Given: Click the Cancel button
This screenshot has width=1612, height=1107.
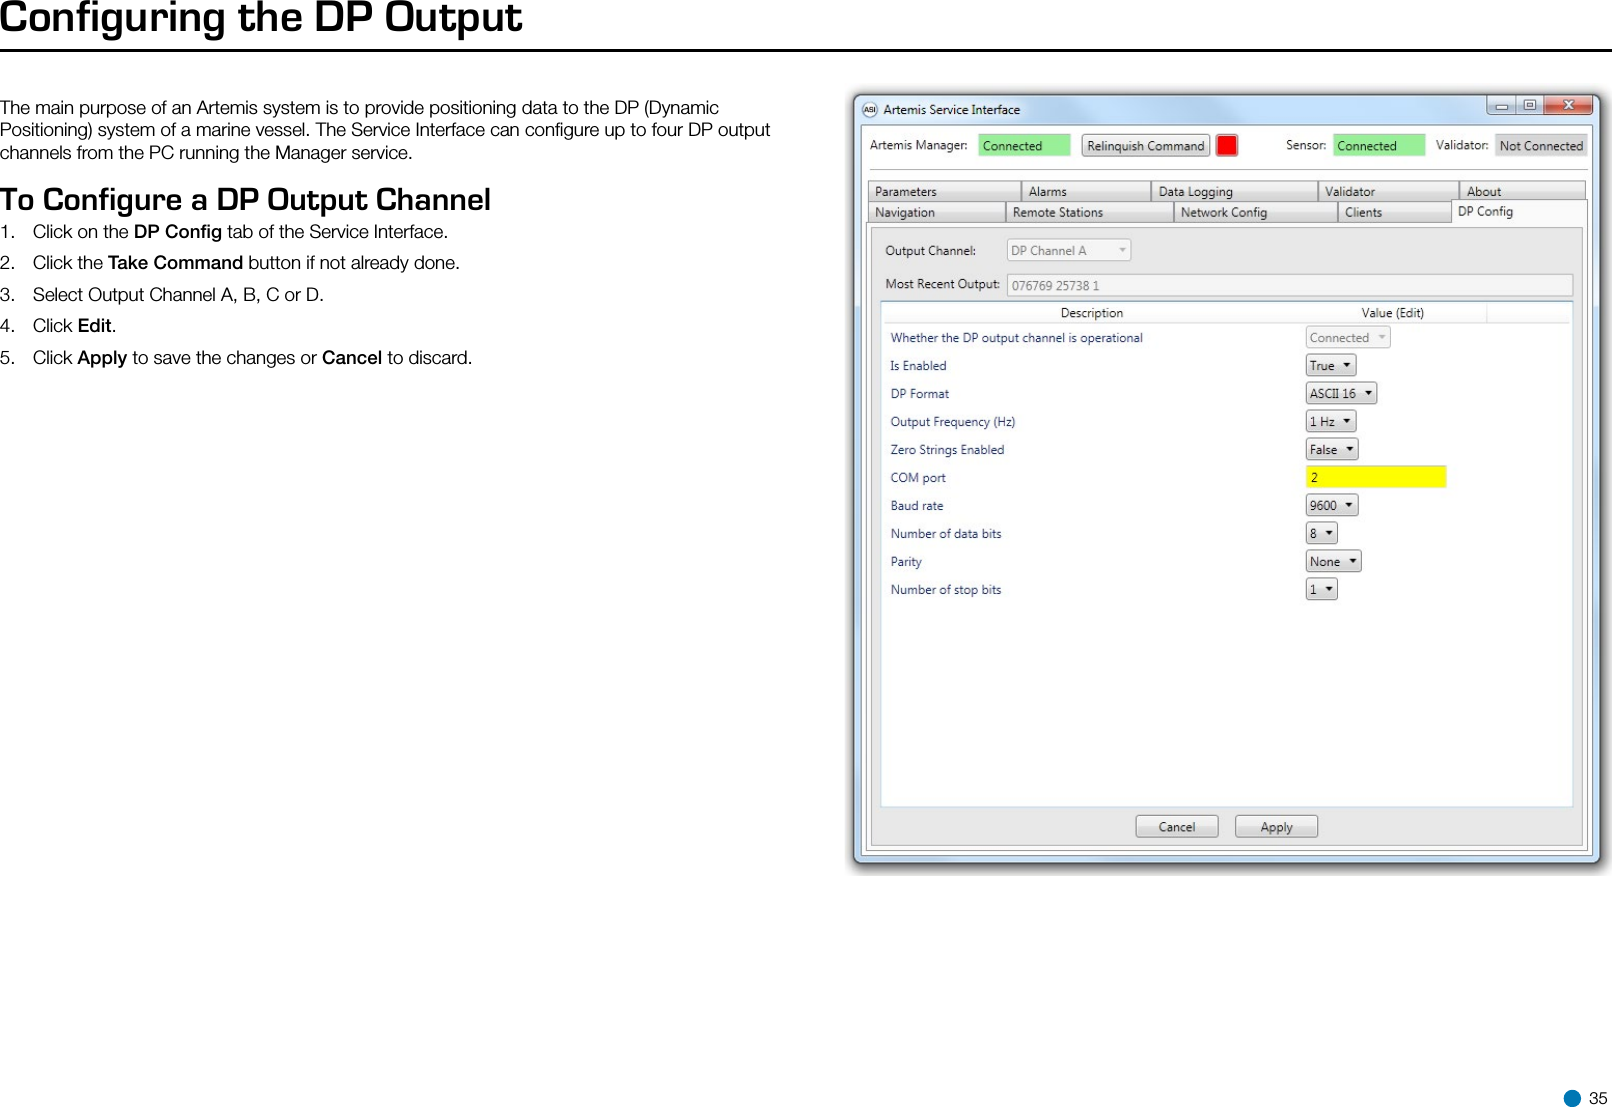Looking at the screenshot, I should (x=1176, y=827).
